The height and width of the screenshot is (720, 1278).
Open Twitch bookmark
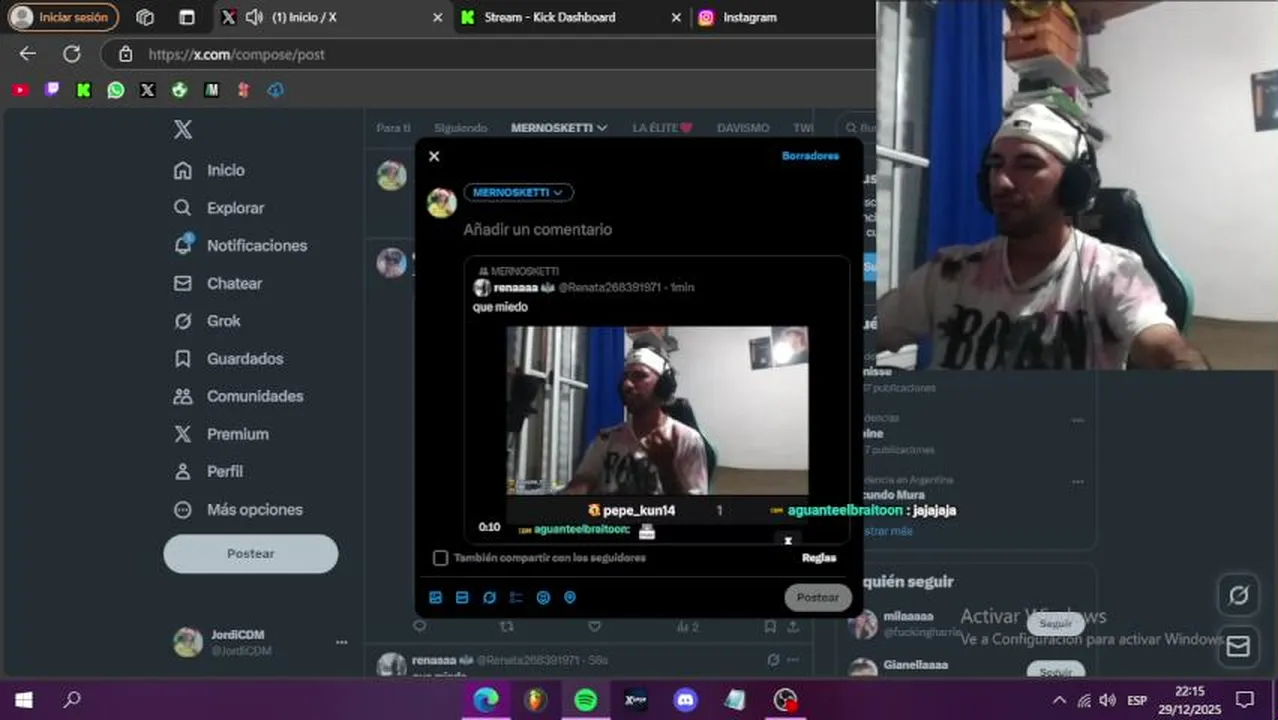click(x=52, y=90)
